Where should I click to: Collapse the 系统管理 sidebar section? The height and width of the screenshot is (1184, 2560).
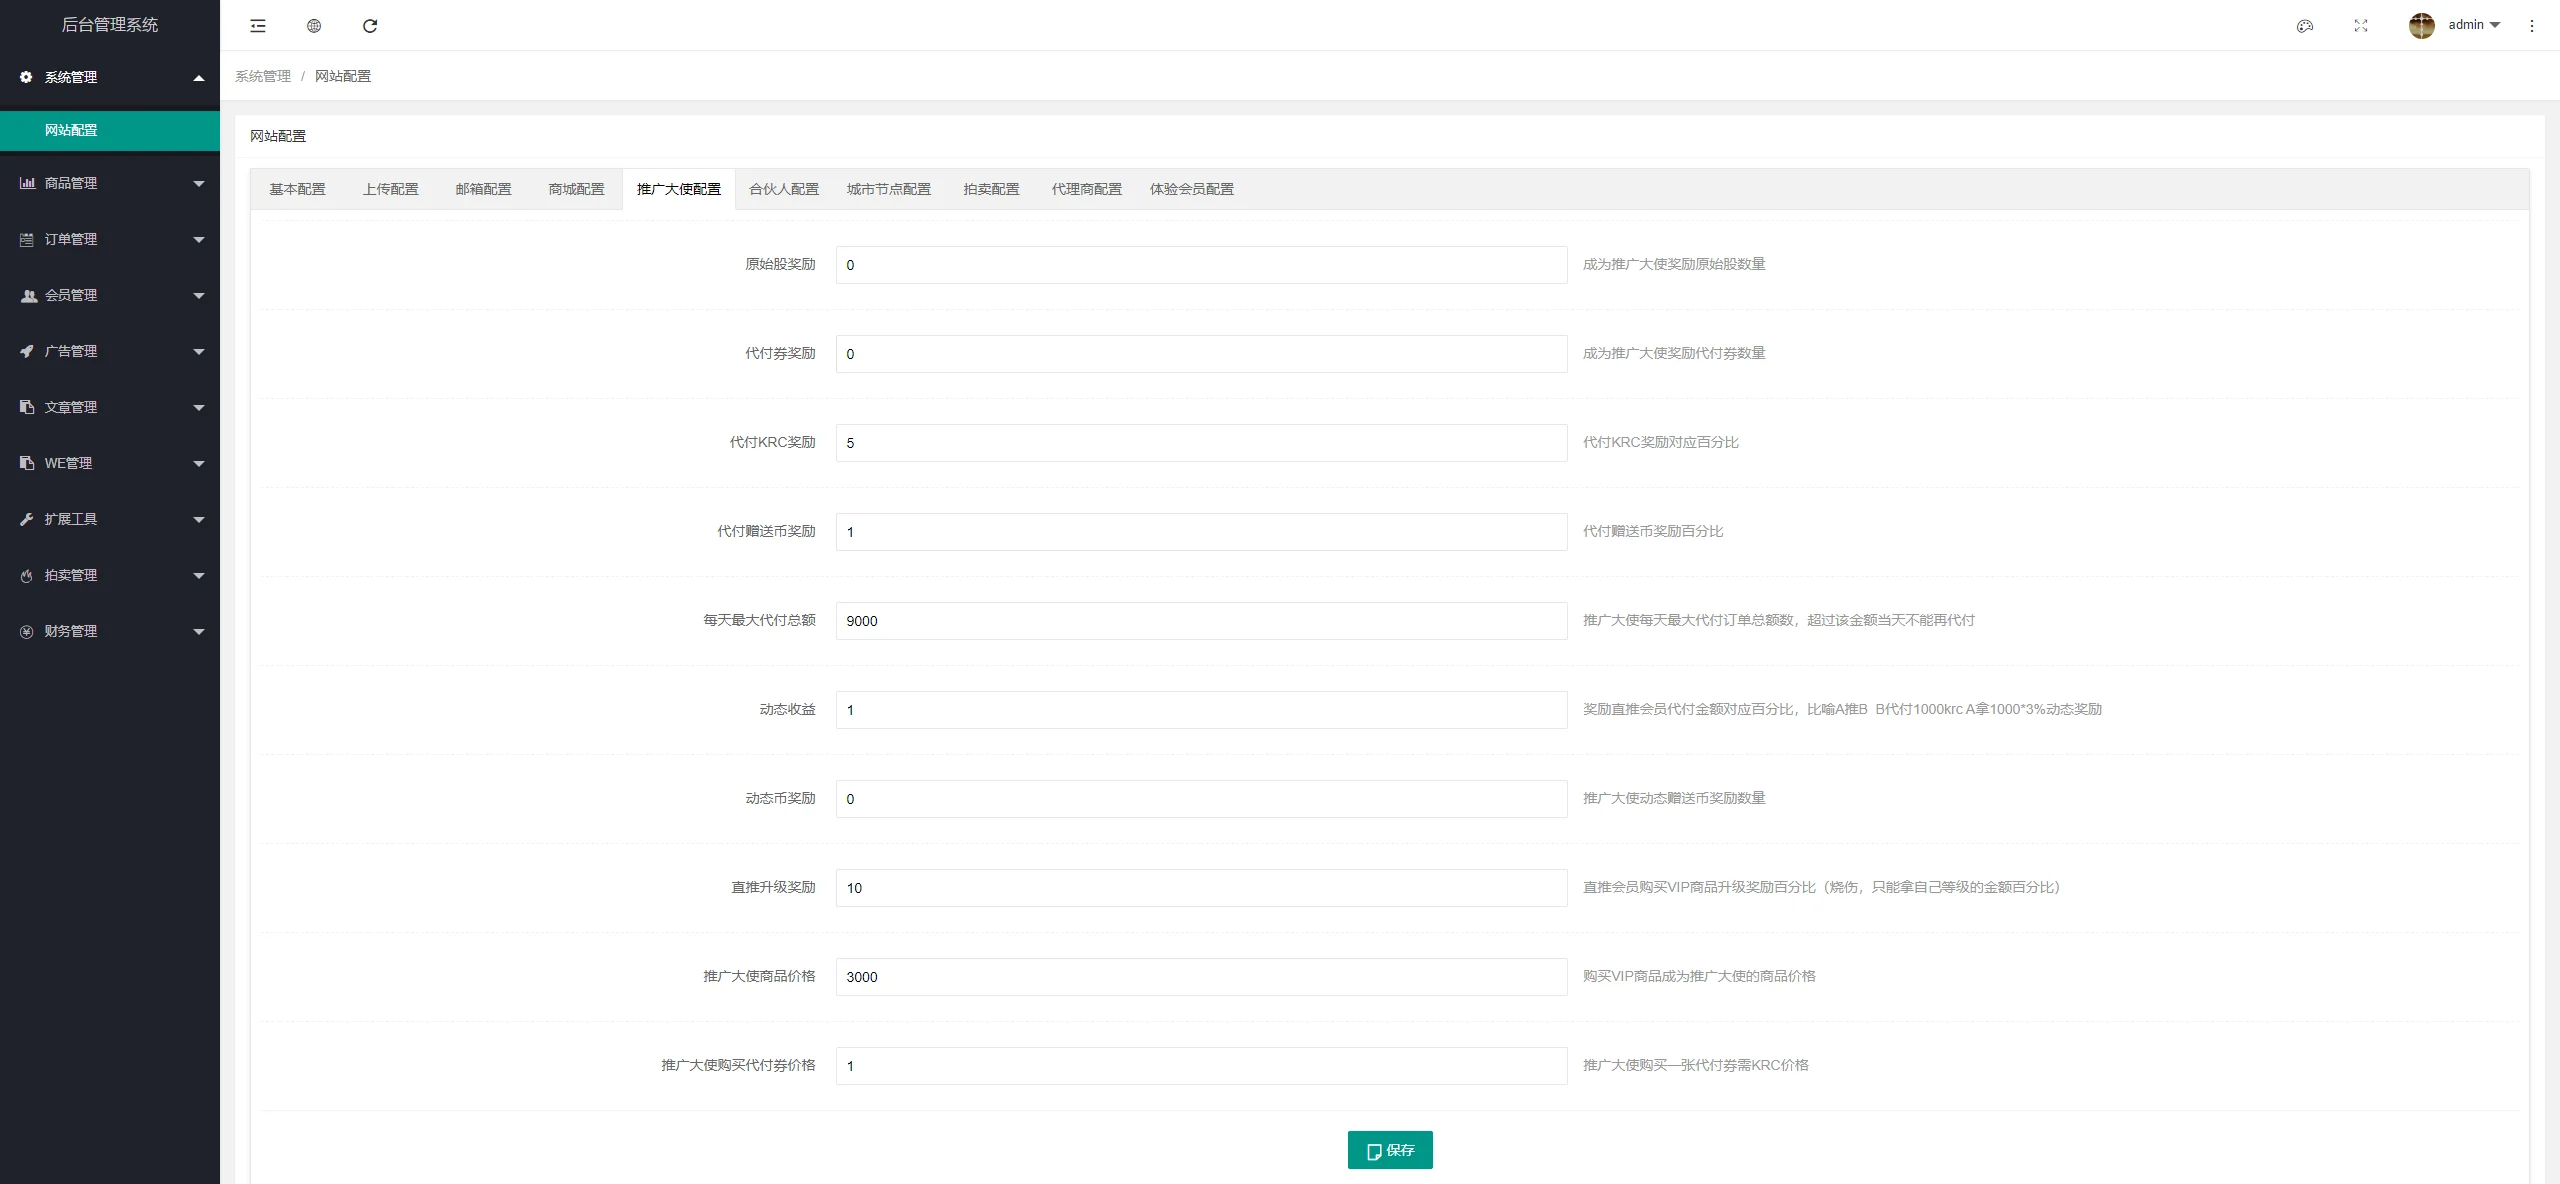tap(110, 77)
